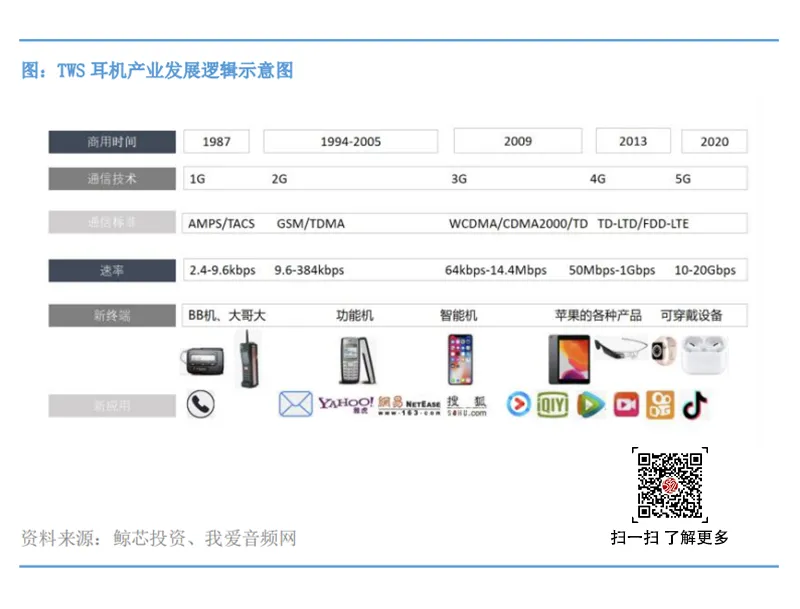This screenshot has width=800, height=609.
Task: Click the 2G label
Action: point(279,179)
